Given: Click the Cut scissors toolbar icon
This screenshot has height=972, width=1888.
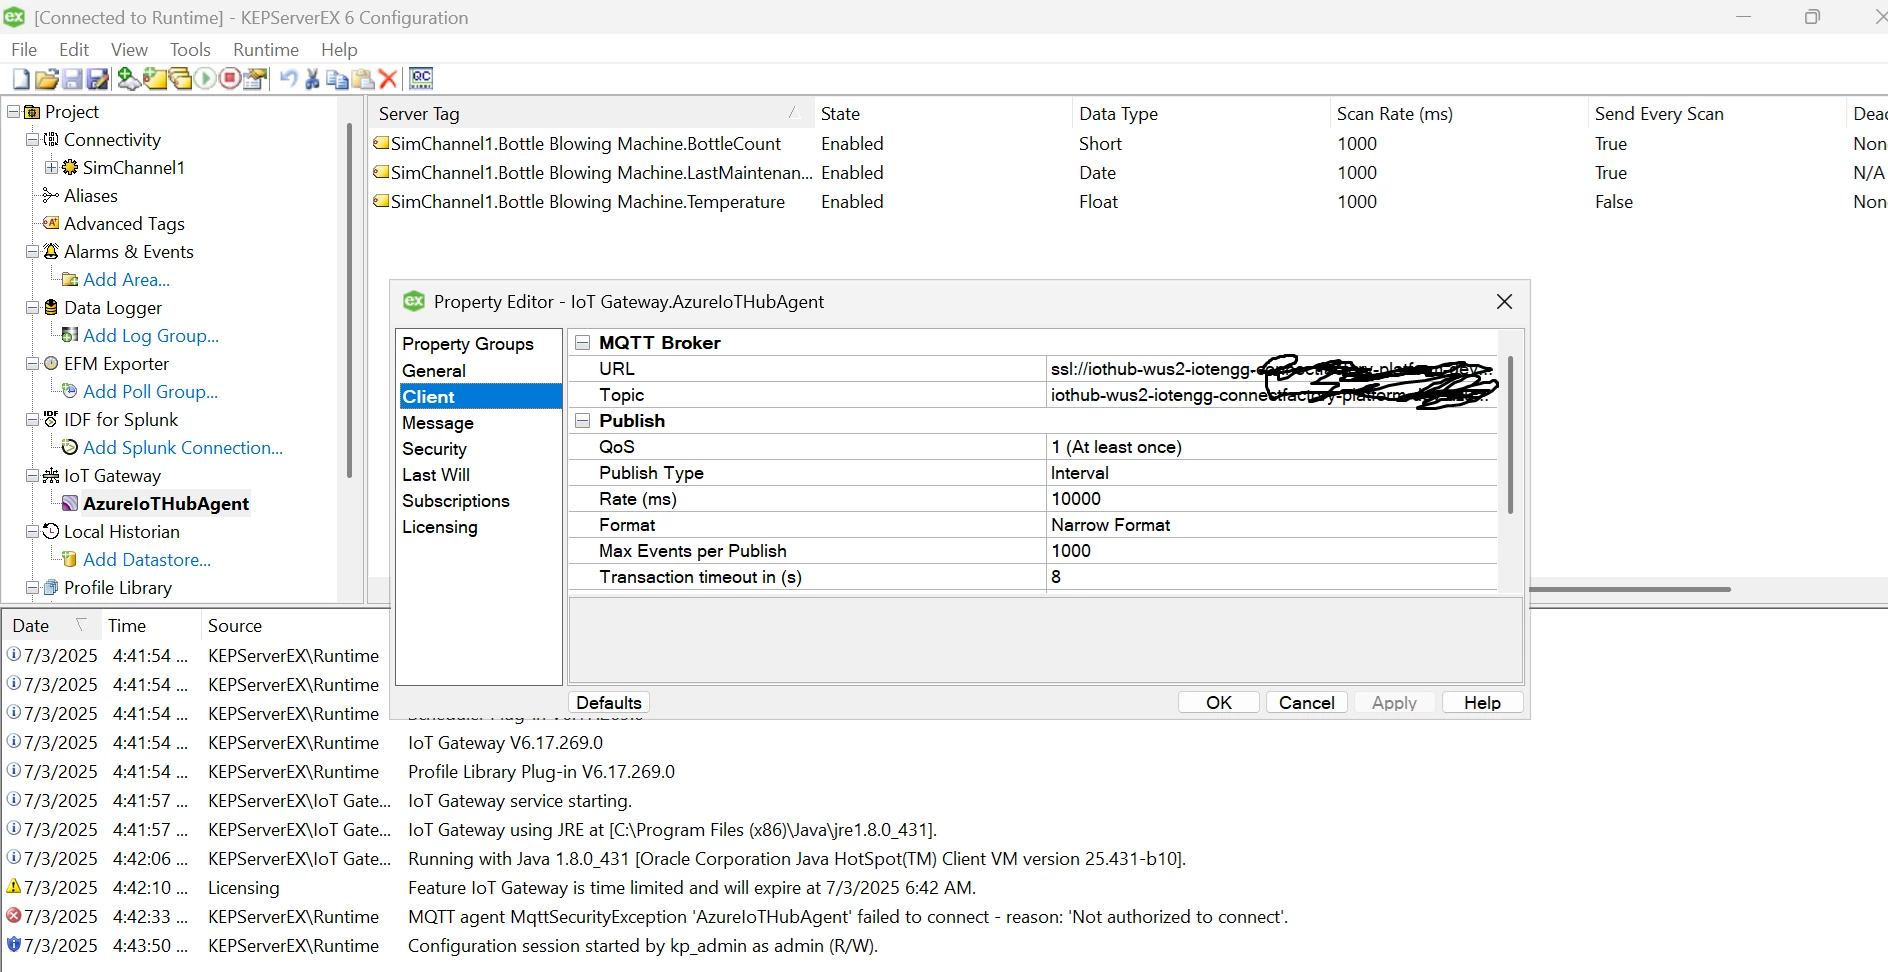Looking at the screenshot, I should pyautogui.click(x=313, y=79).
